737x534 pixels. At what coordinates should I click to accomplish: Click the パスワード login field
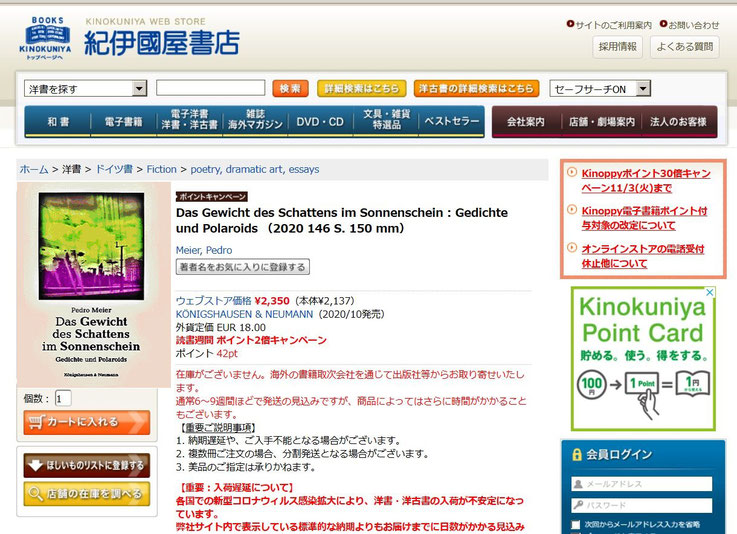click(x=642, y=505)
